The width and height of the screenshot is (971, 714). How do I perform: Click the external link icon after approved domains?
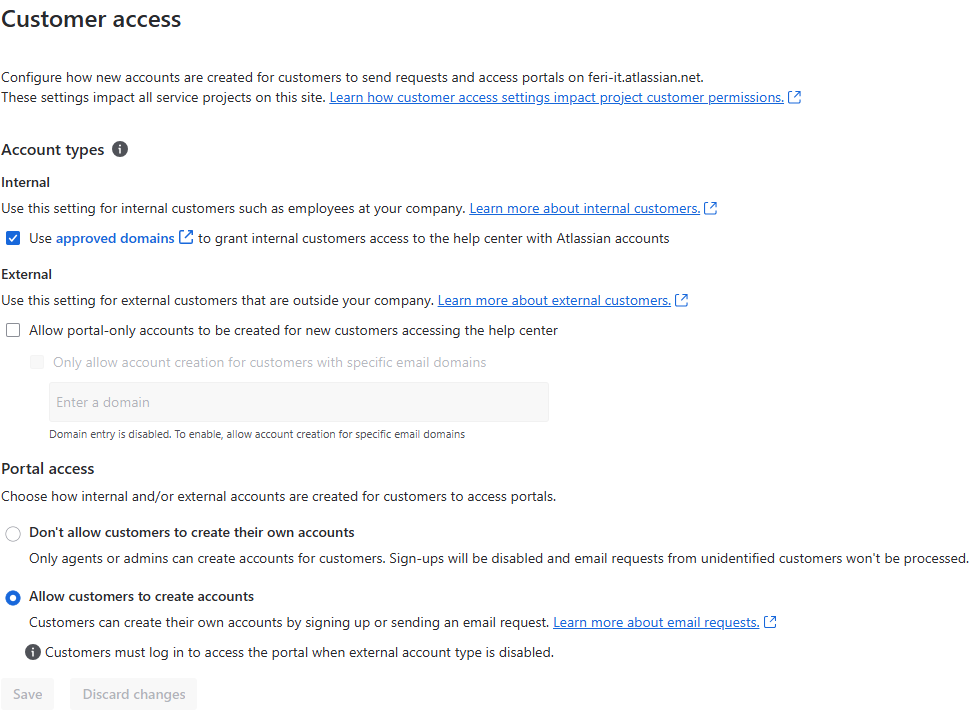[x=186, y=237]
